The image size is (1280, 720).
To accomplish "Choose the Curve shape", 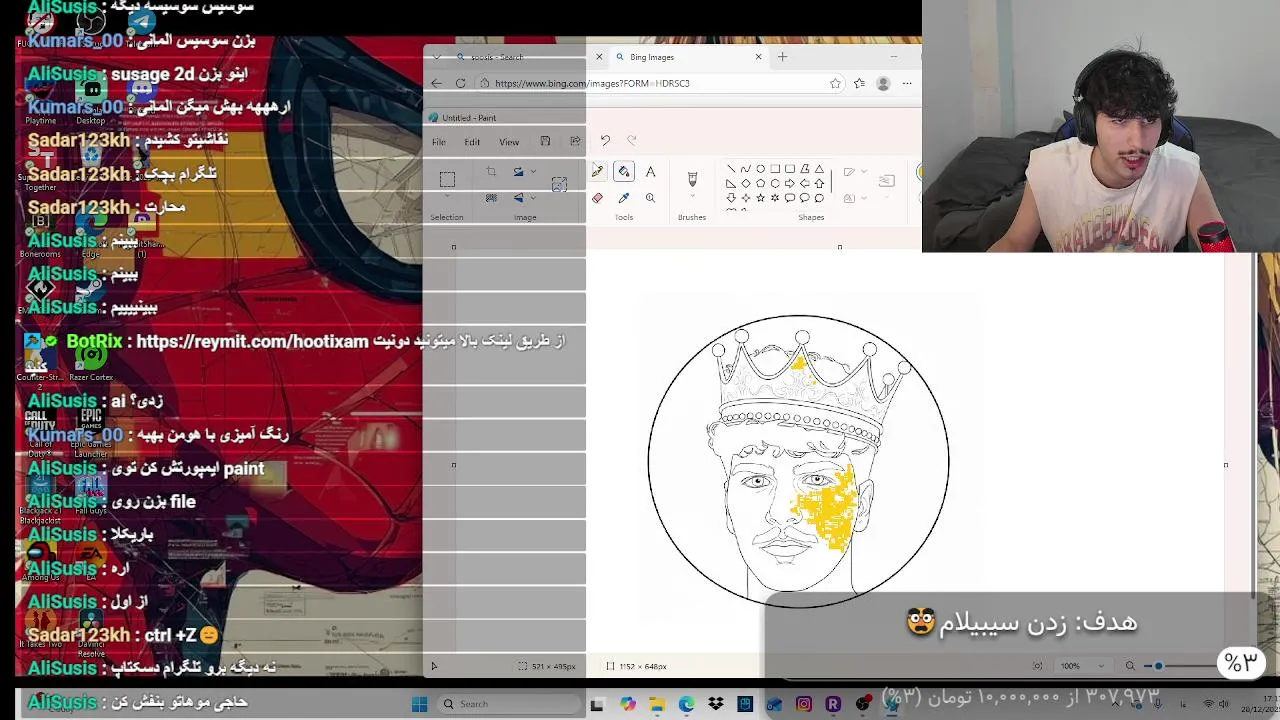I will click(746, 169).
